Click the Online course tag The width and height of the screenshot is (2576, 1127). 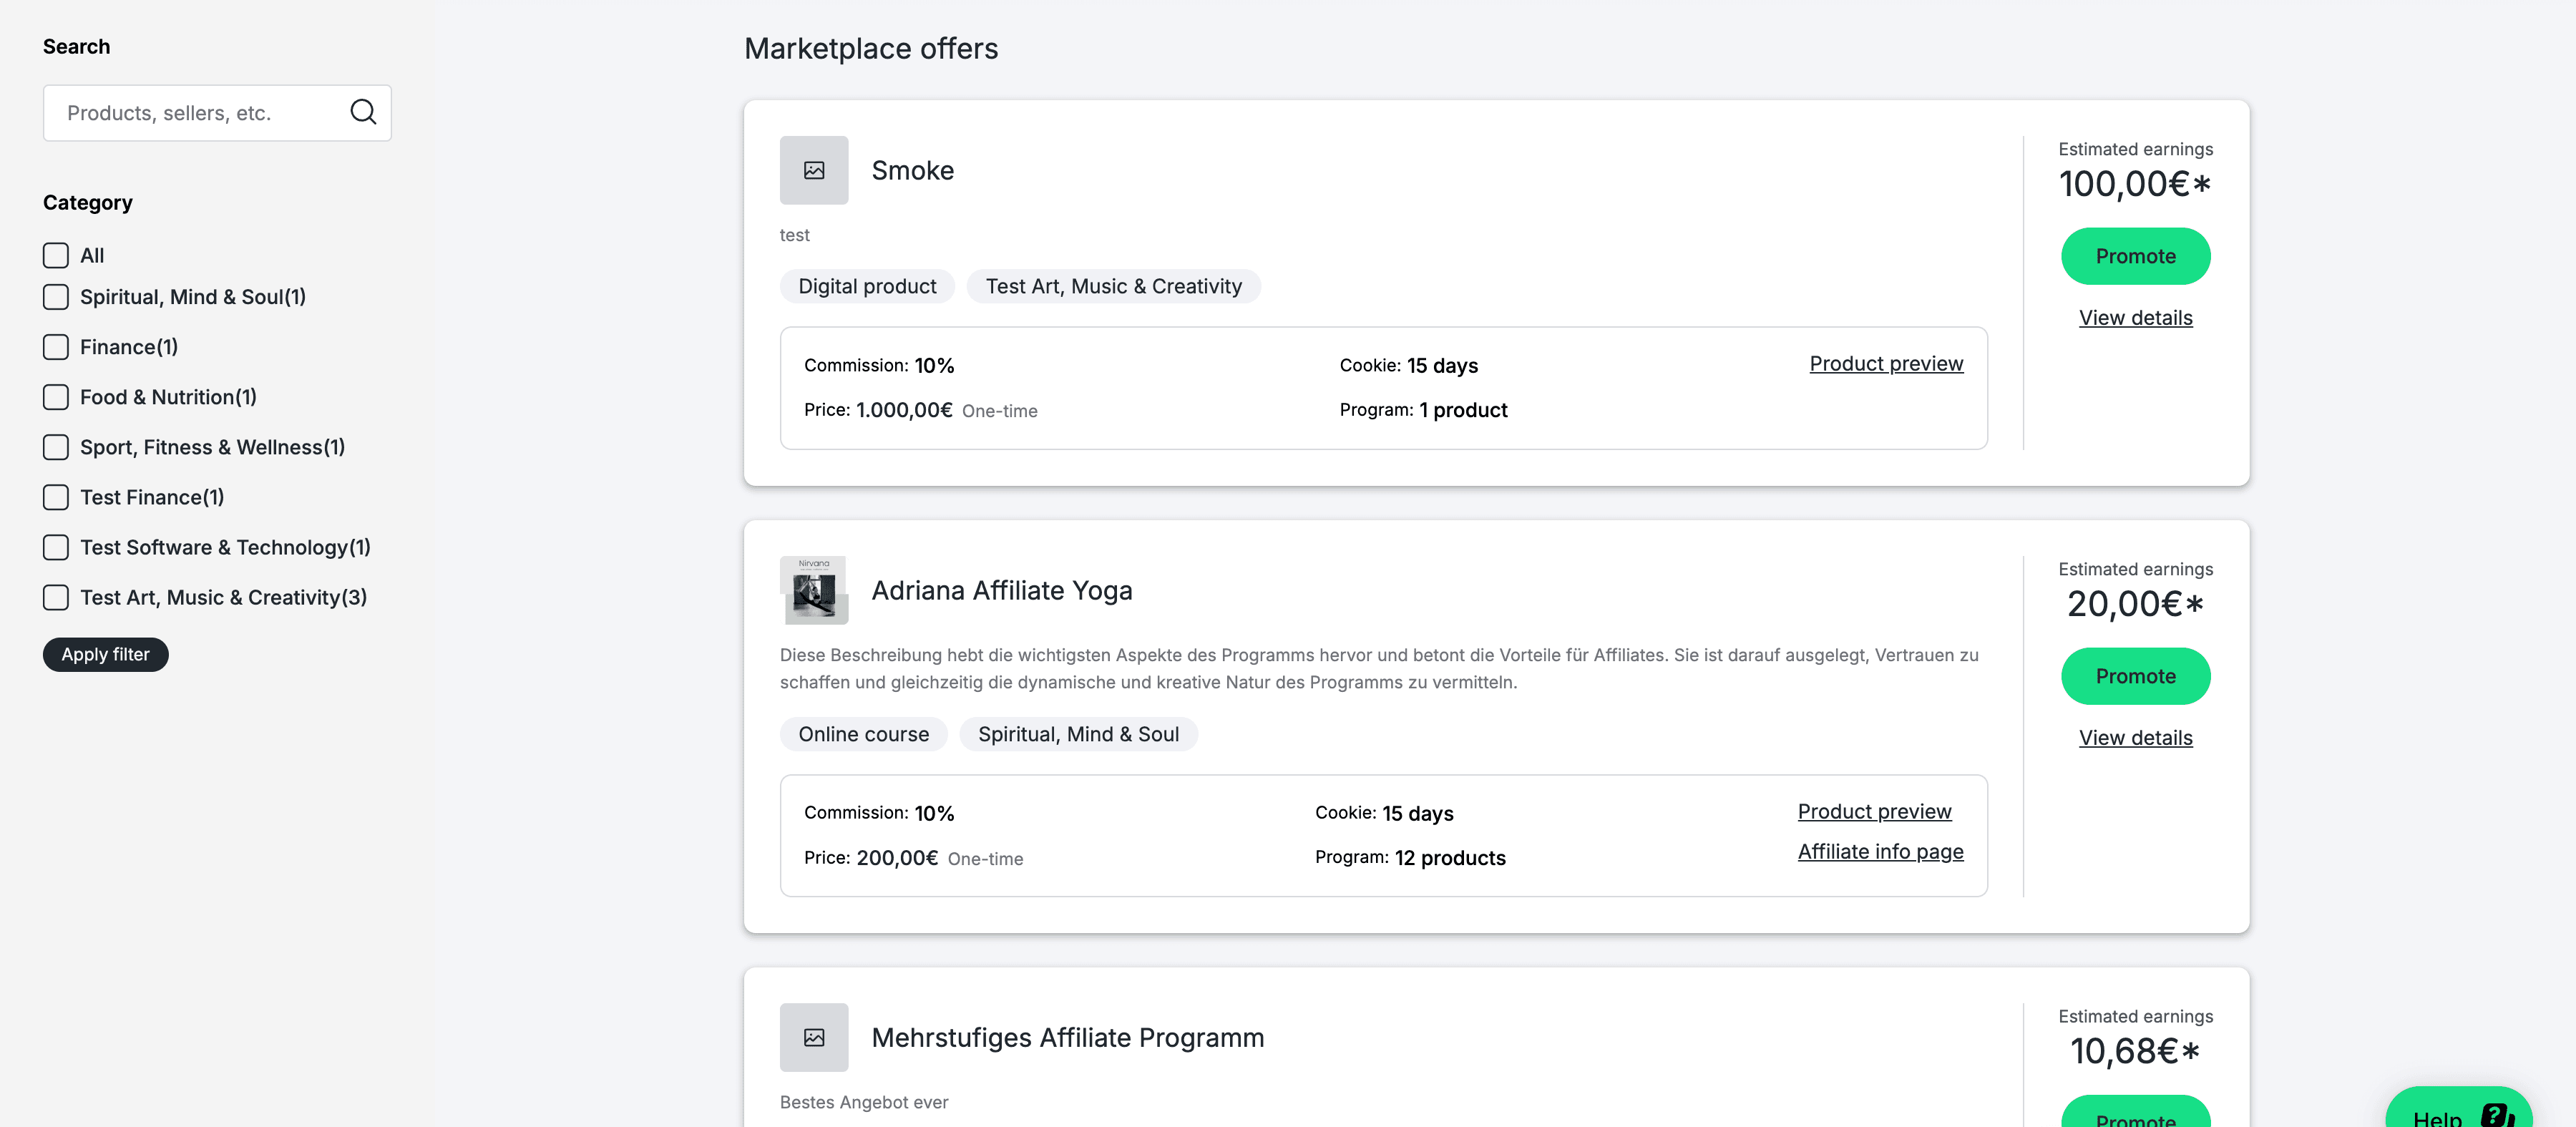863,734
